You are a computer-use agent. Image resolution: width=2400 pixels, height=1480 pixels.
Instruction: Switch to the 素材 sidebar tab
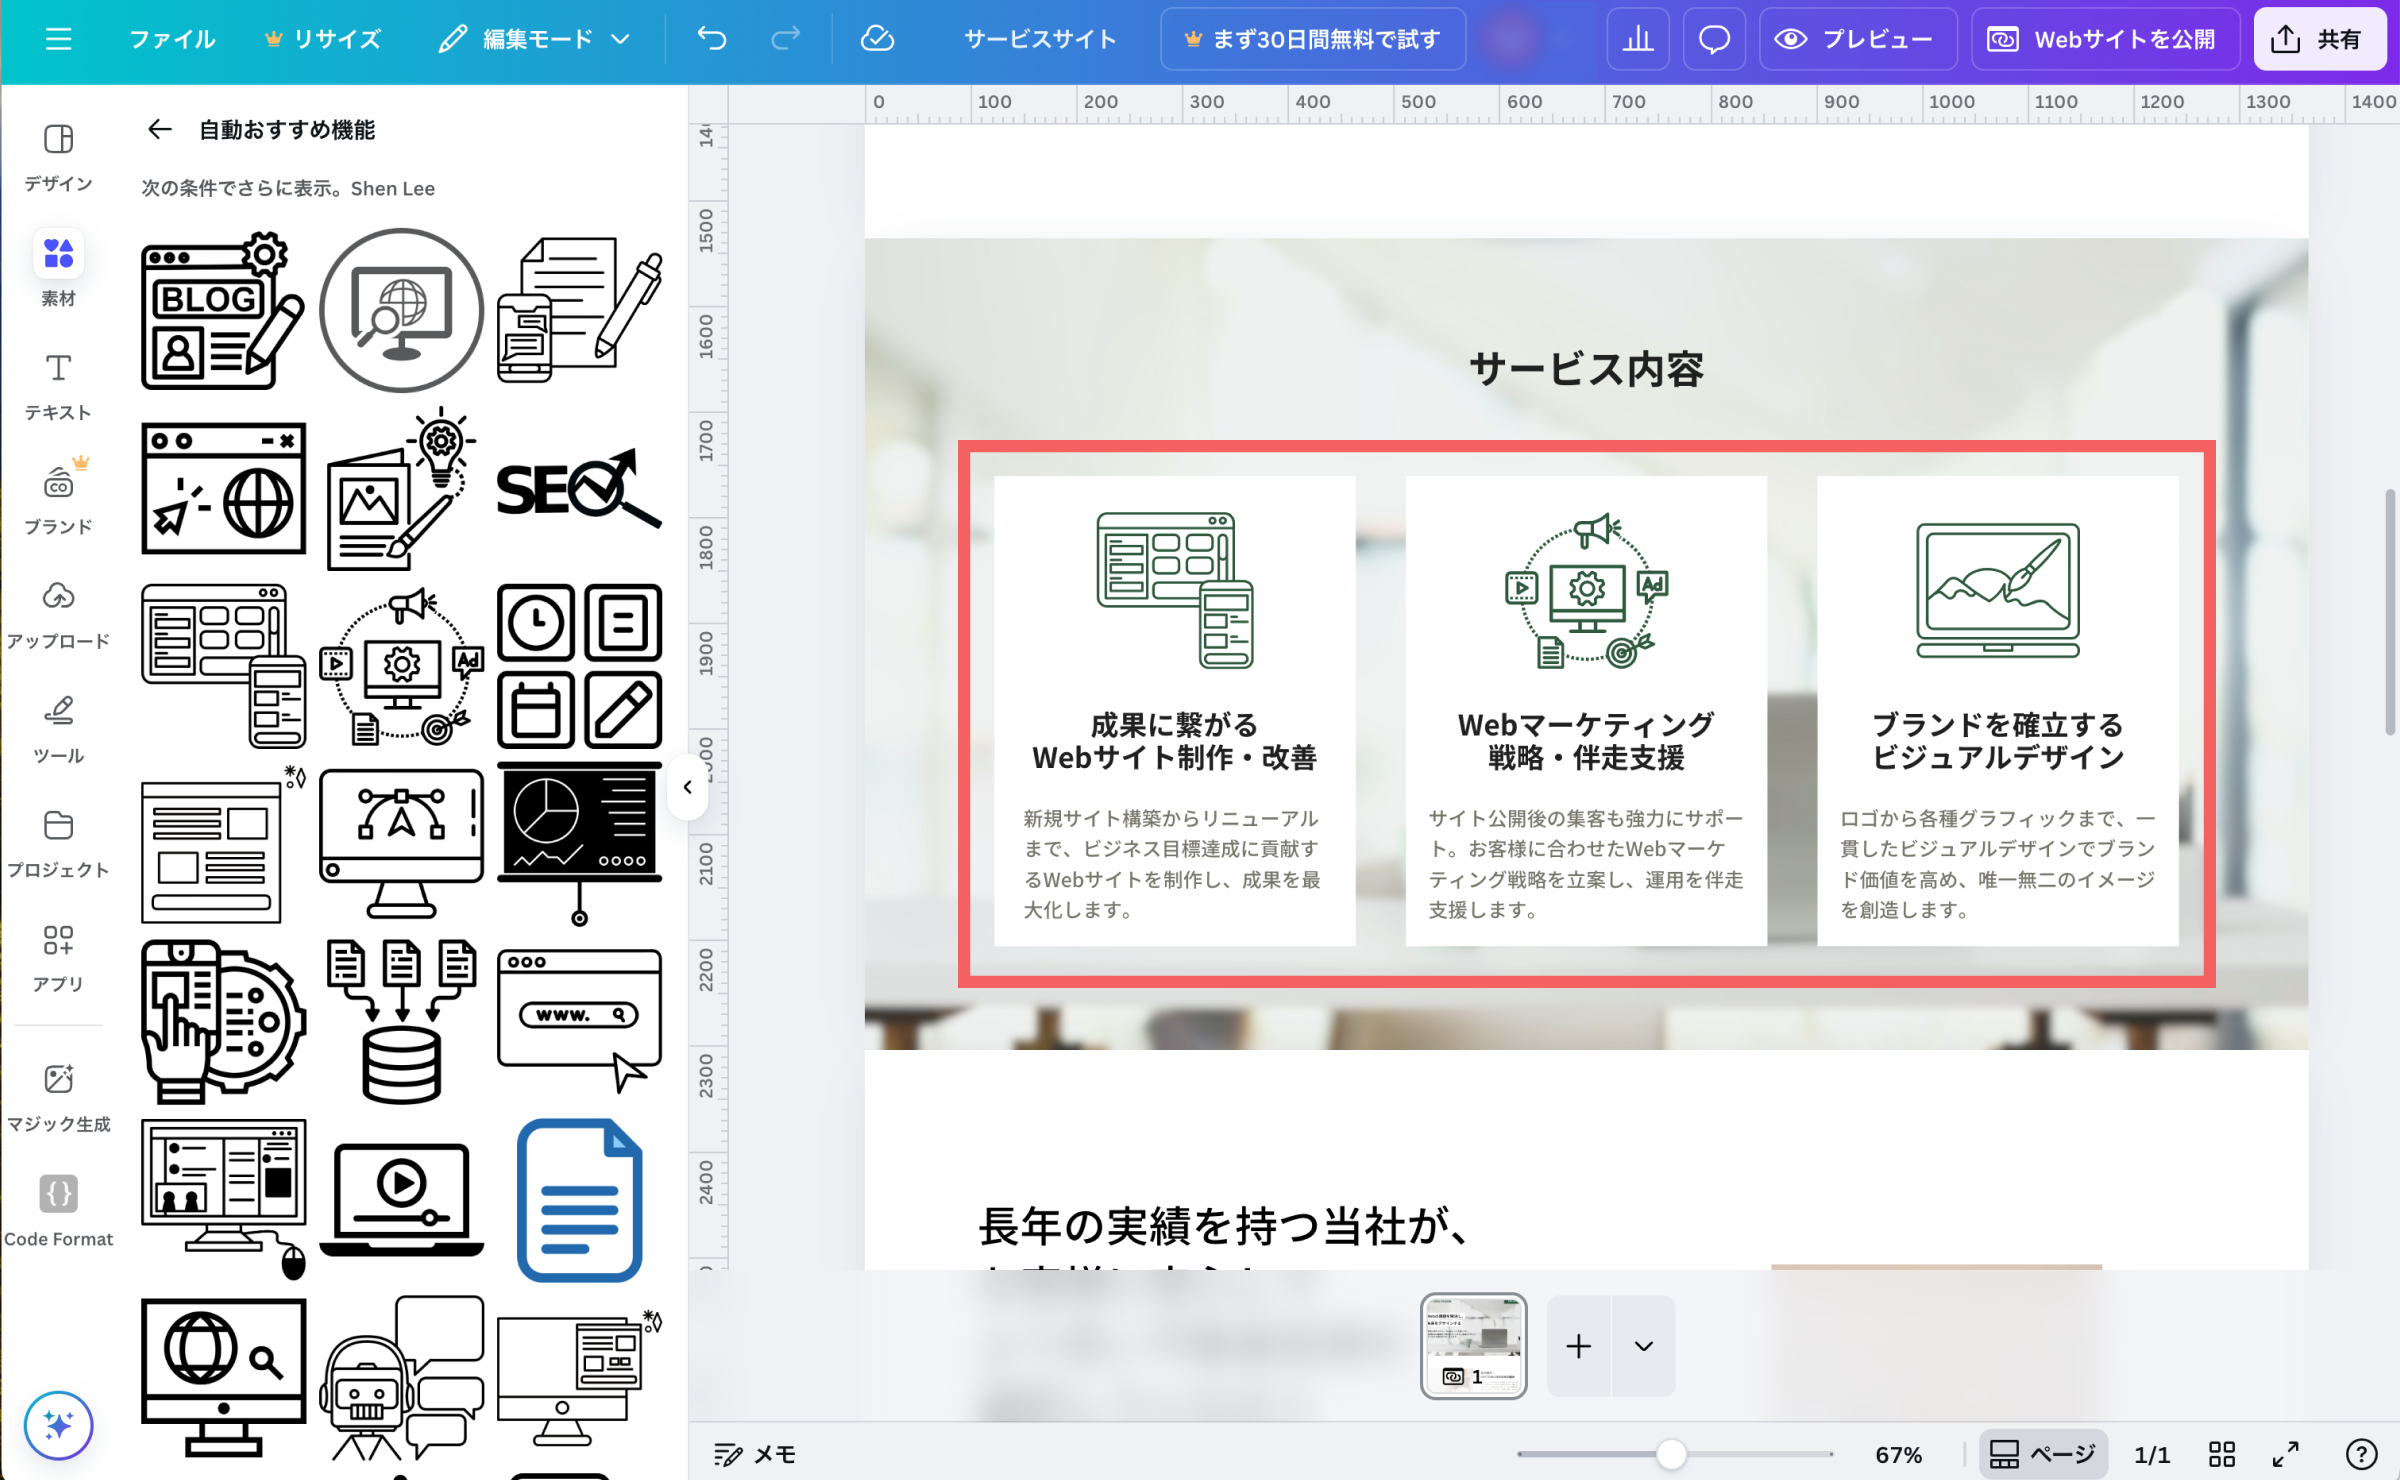(x=58, y=270)
